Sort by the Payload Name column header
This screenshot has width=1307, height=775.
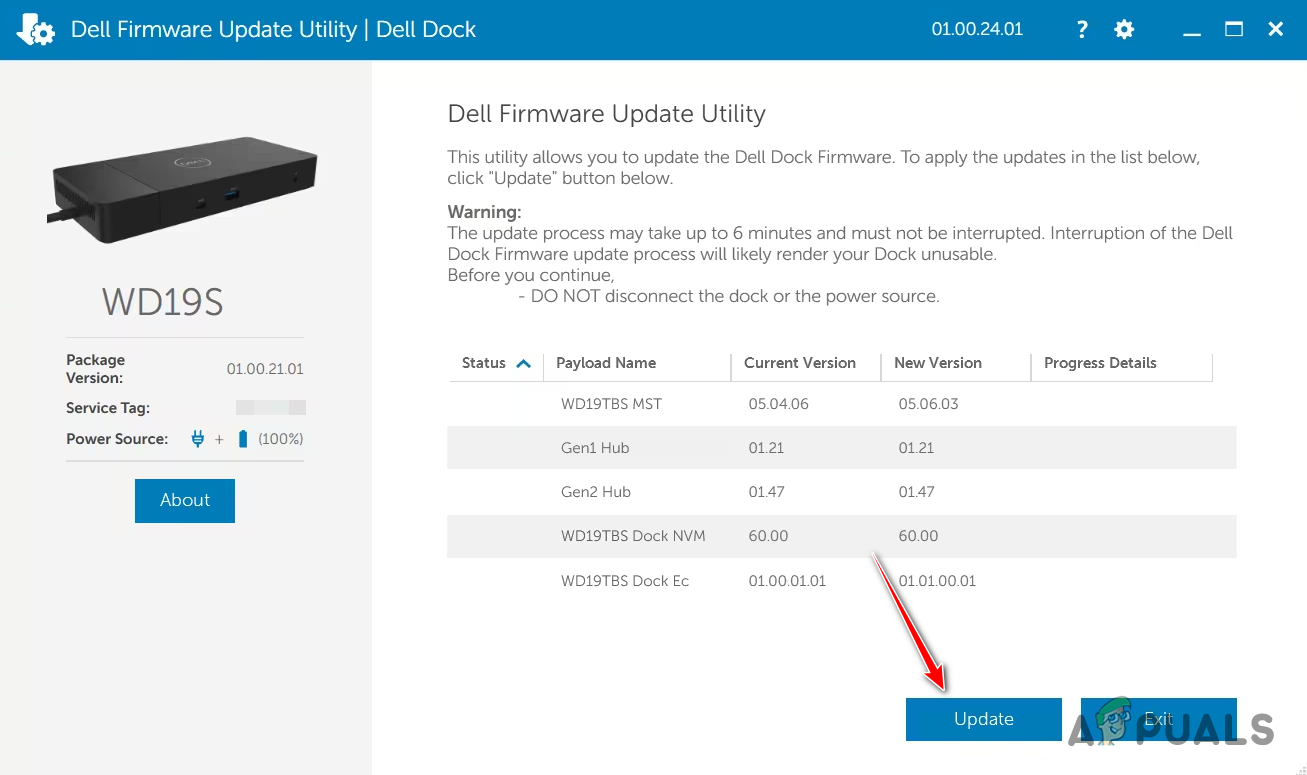605,363
